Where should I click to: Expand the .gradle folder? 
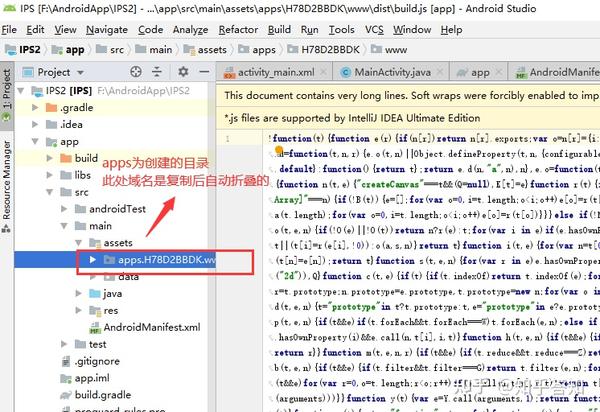coord(35,107)
